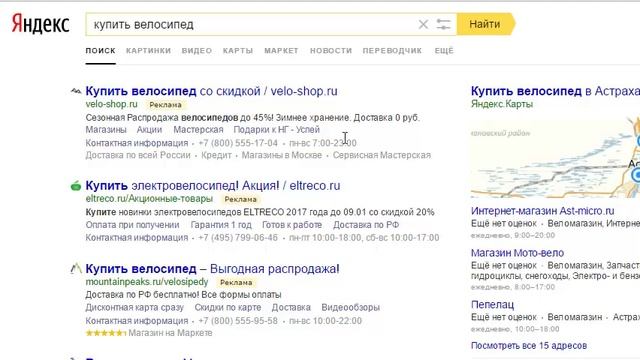Open the Мастерская sitelink

click(198, 130)
